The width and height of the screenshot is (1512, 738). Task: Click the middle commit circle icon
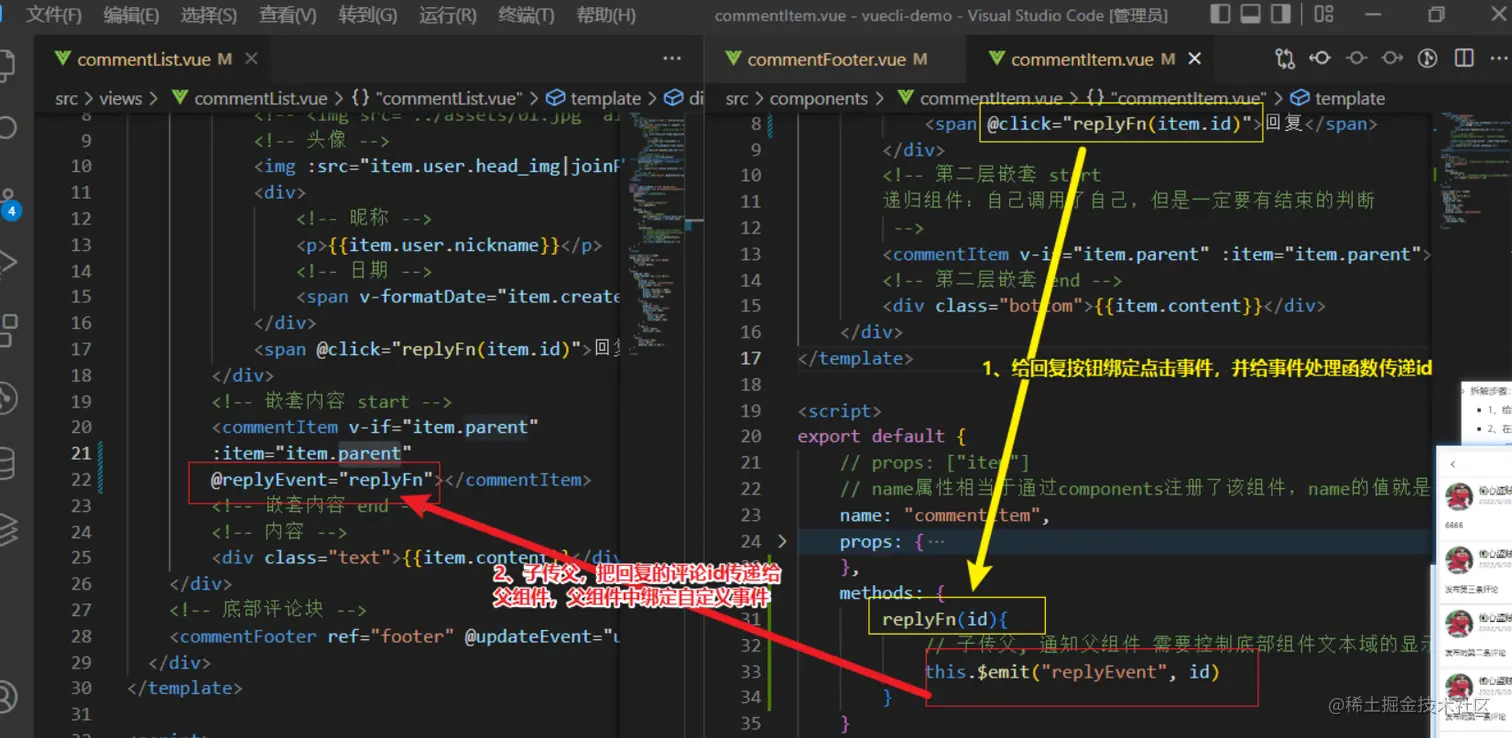click(1357, 59)
